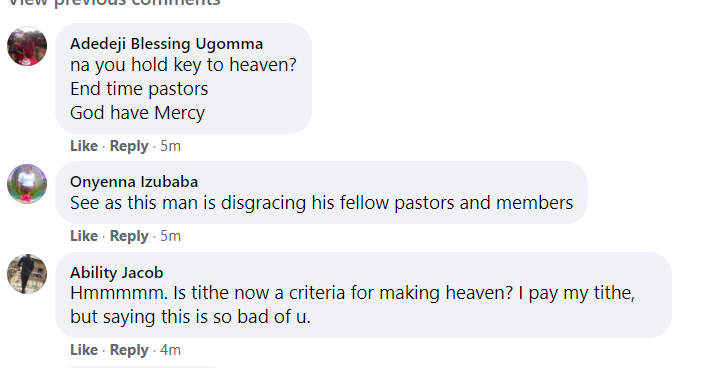Open Adedeji Blessing Ugomma's profile picture
The image size is (720, 368).
[x=27, y=46]
